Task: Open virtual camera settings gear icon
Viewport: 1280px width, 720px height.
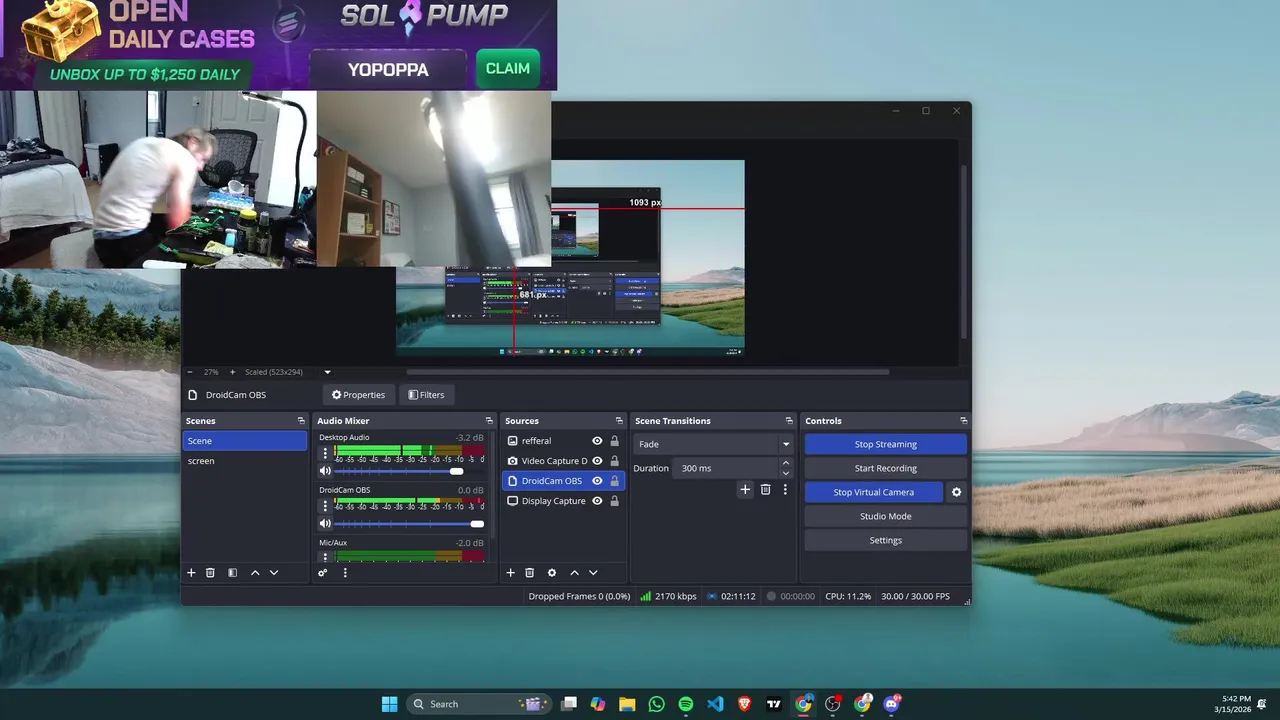Action: point(956,492)
